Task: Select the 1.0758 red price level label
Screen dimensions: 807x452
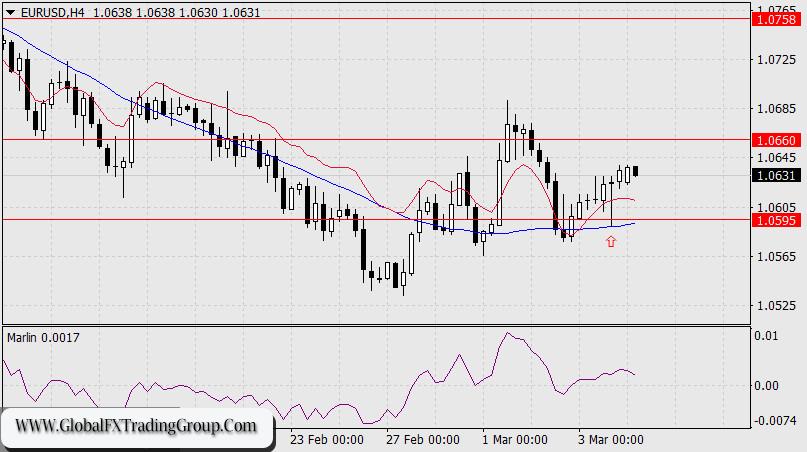Action: 777,20
